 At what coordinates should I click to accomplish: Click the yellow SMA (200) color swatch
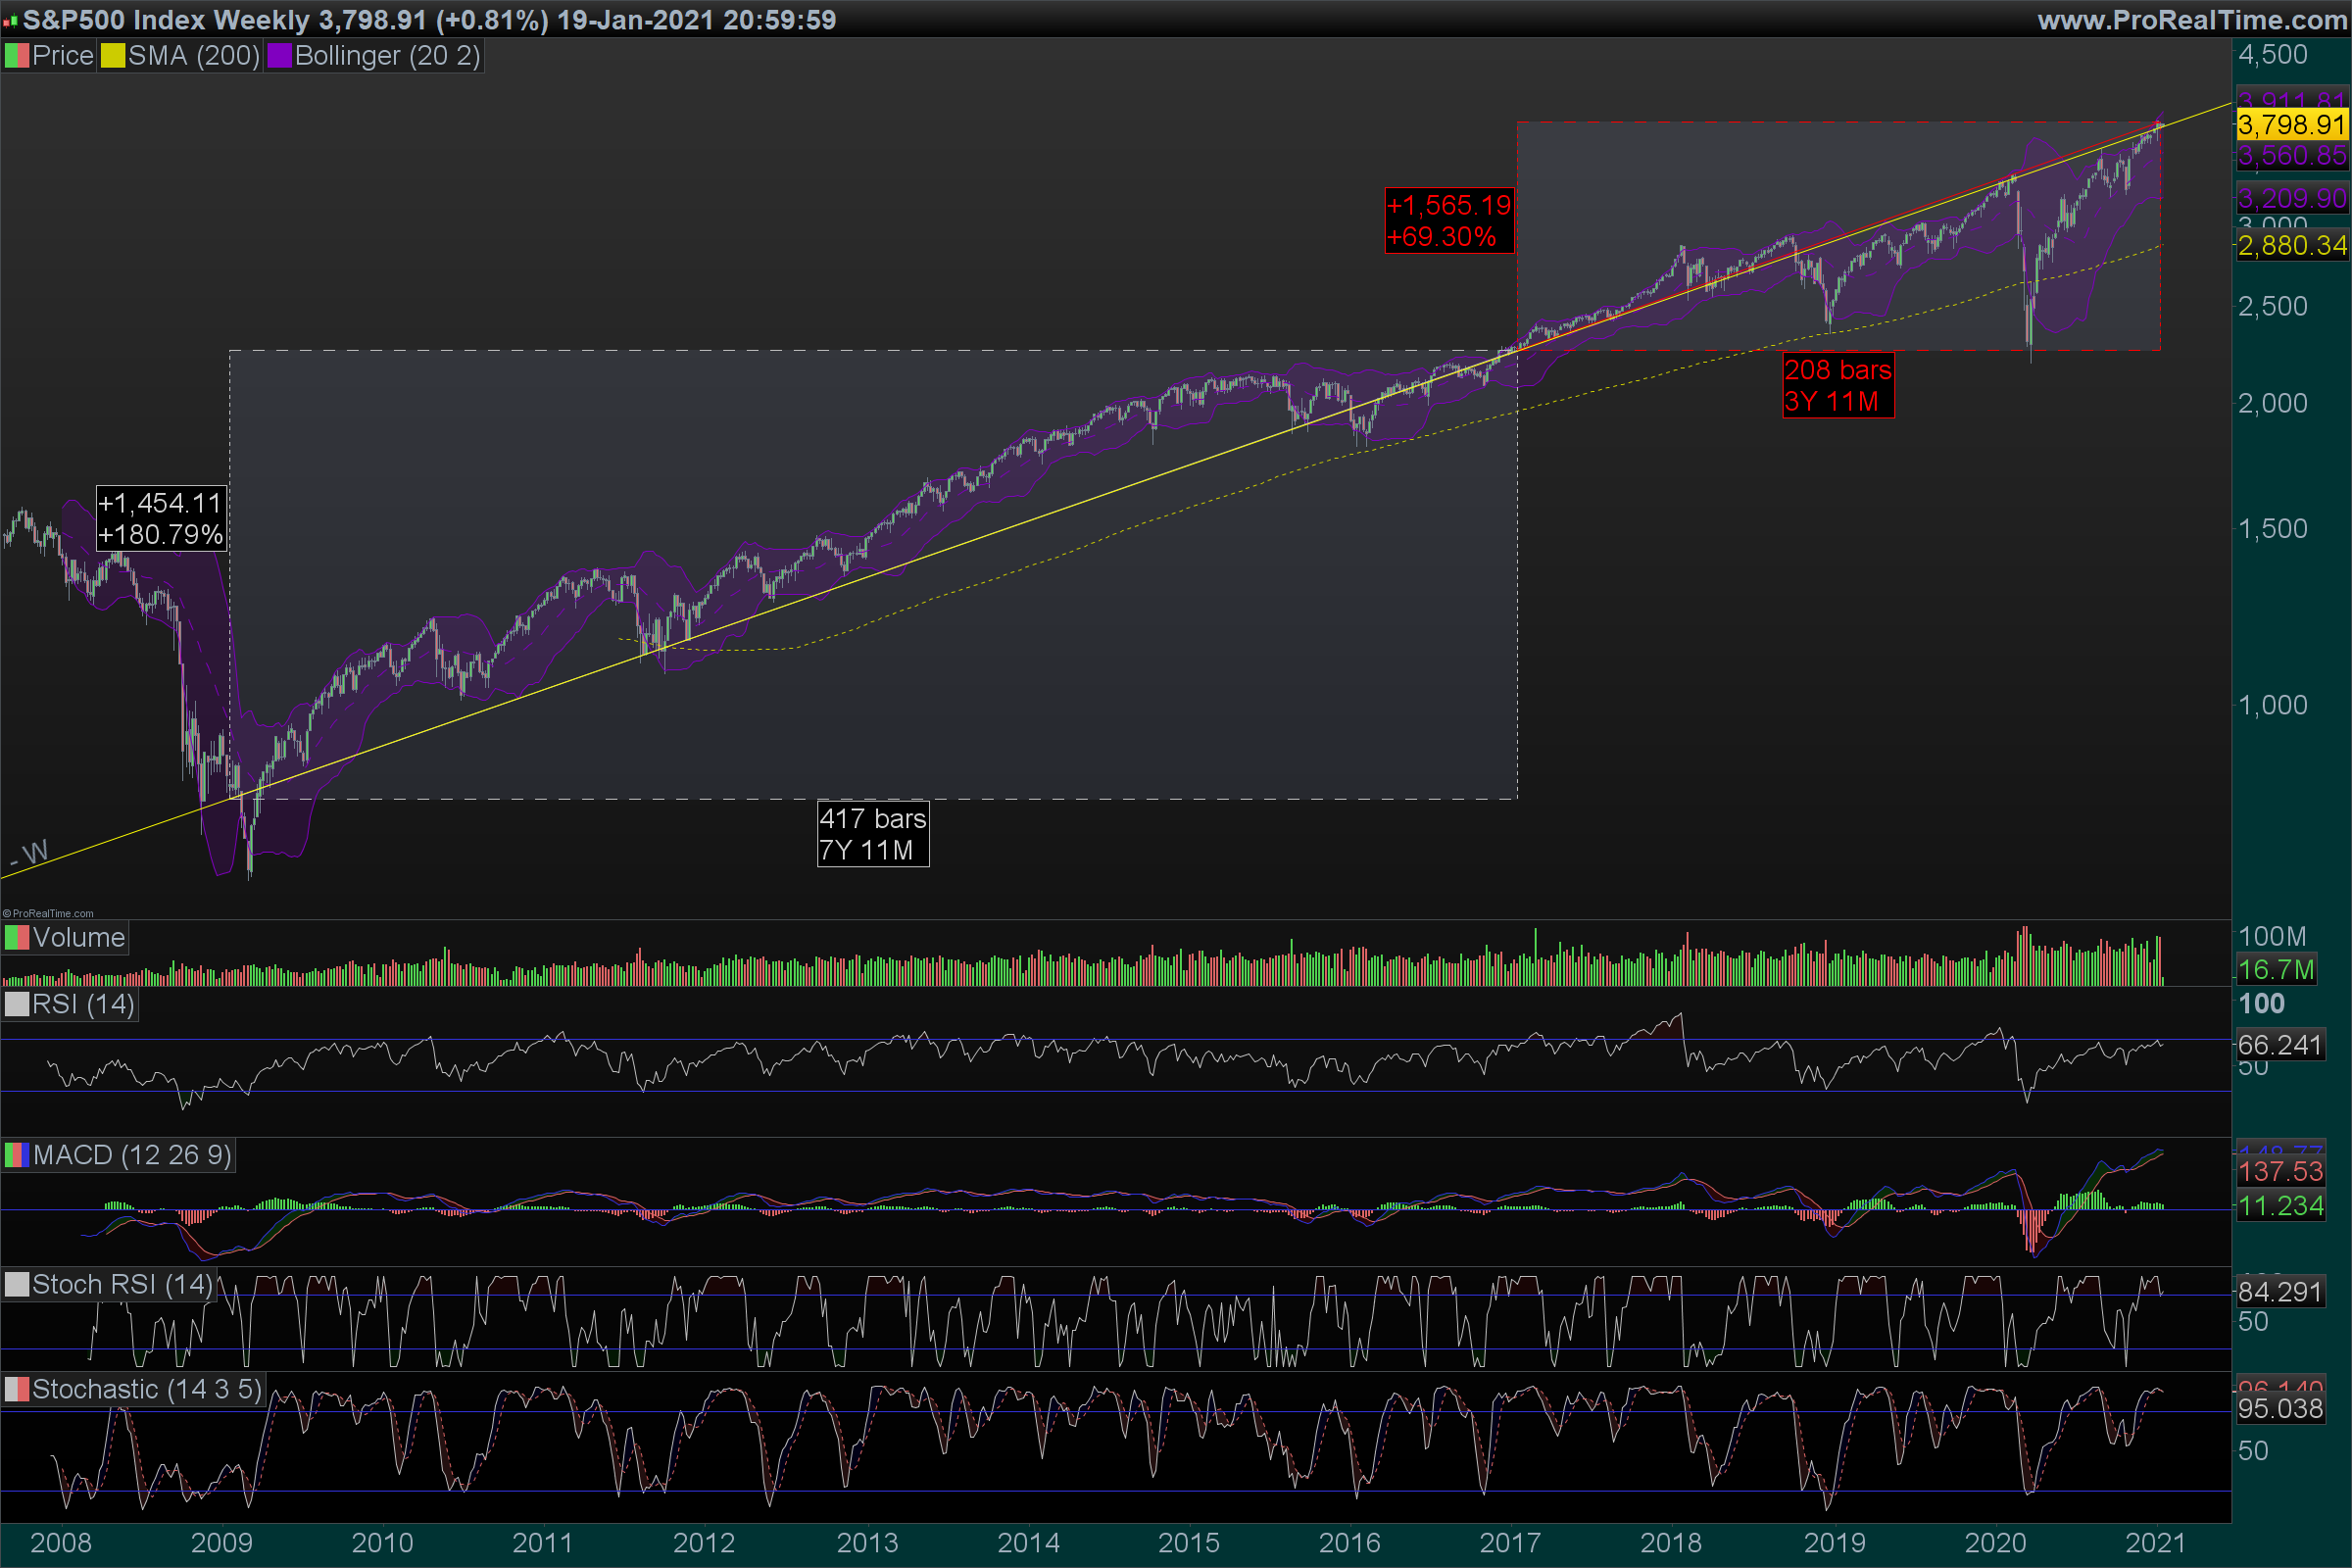(x=113, y=56)
